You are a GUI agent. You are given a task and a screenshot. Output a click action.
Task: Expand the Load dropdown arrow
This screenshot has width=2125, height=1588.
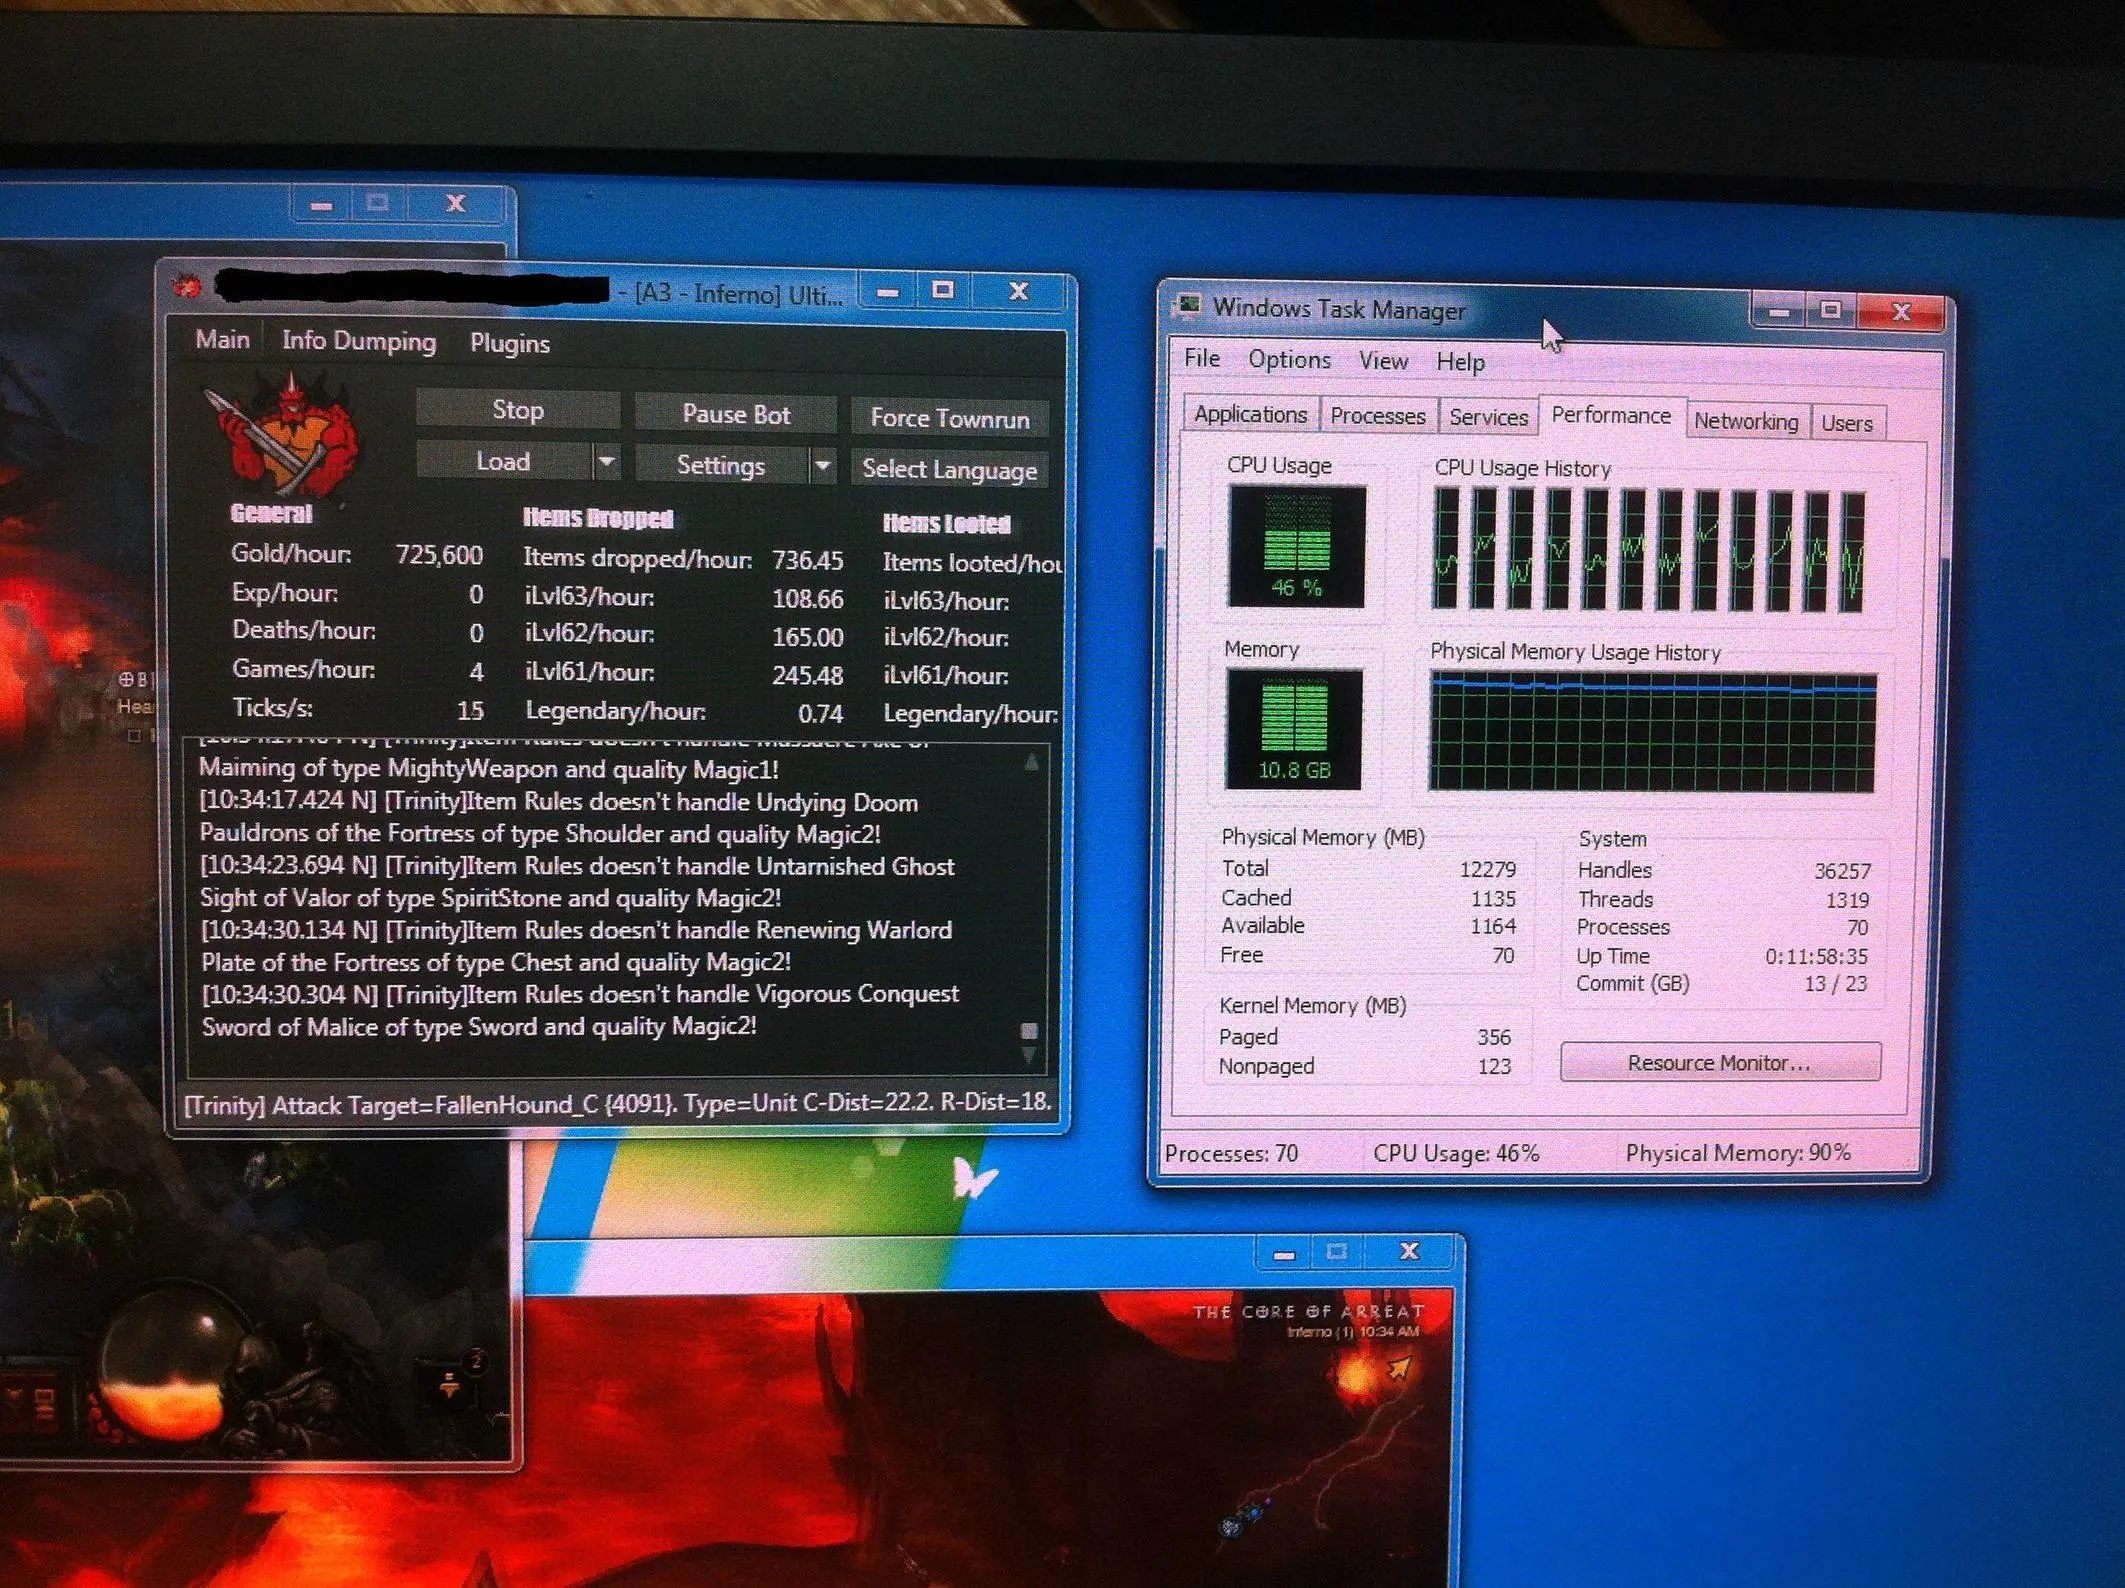606,462
